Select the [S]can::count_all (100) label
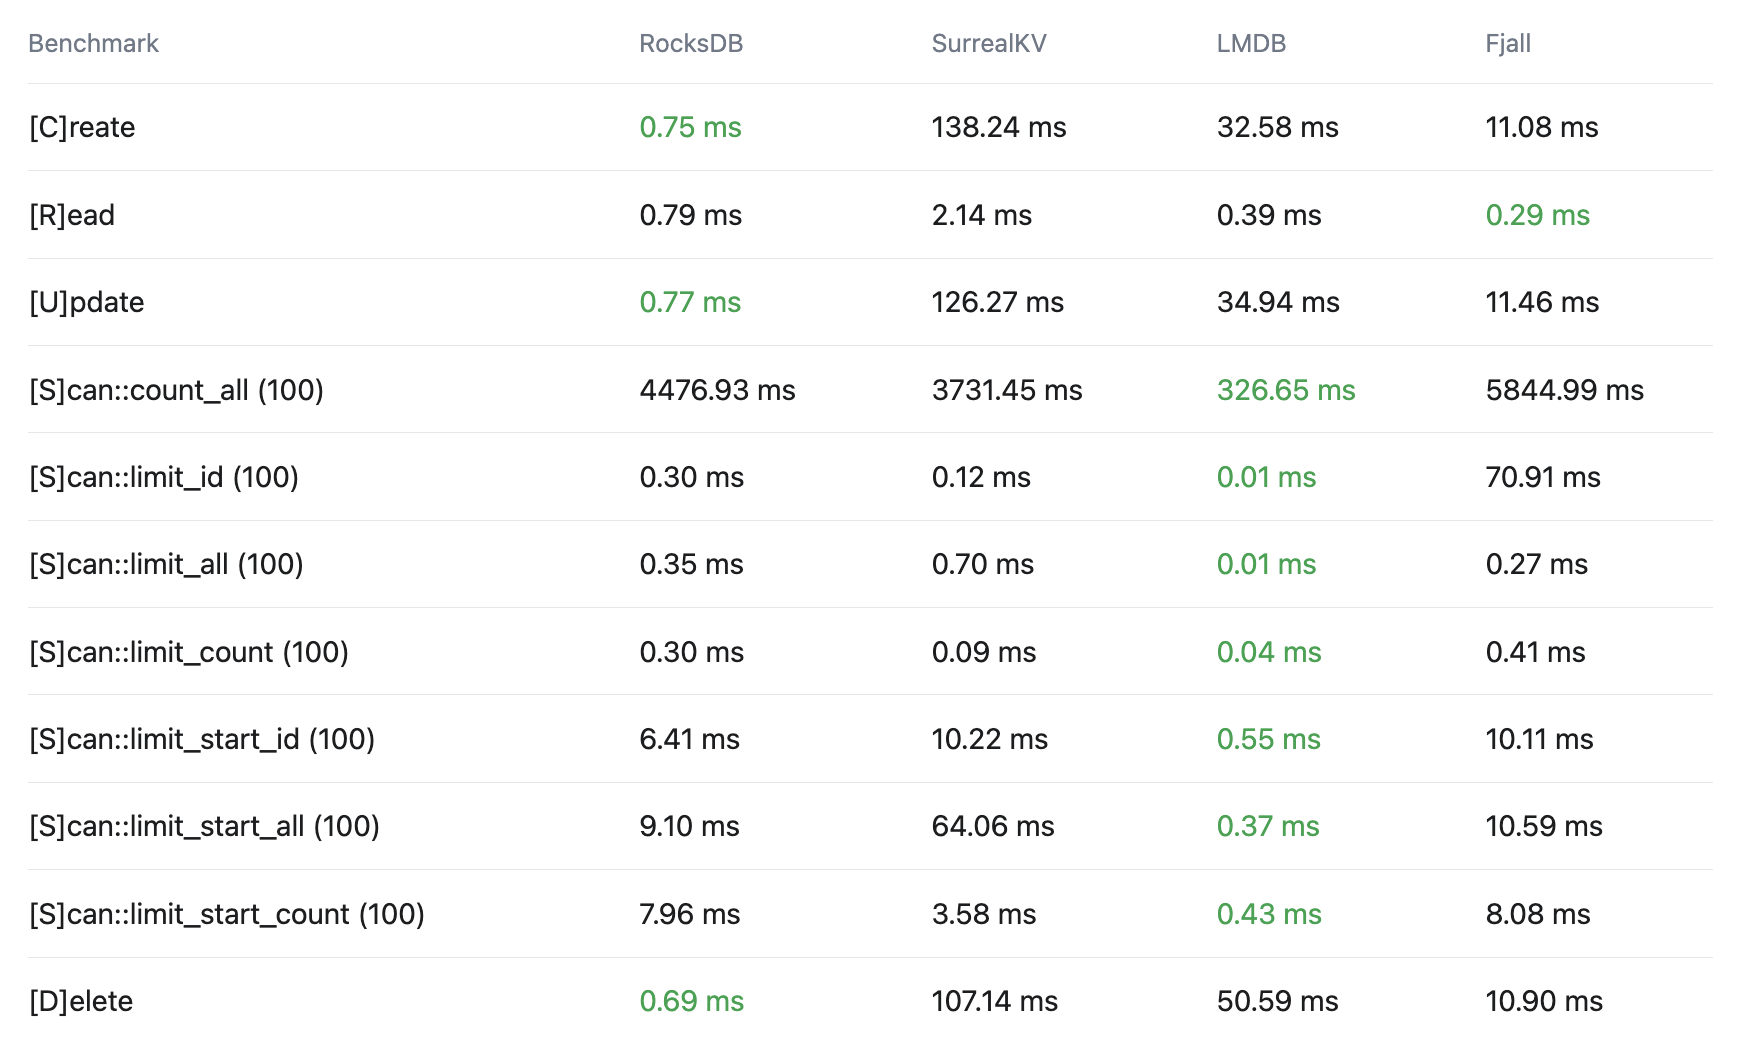The height and width of the screenshot is (1056, 1746). coord(176,390)
